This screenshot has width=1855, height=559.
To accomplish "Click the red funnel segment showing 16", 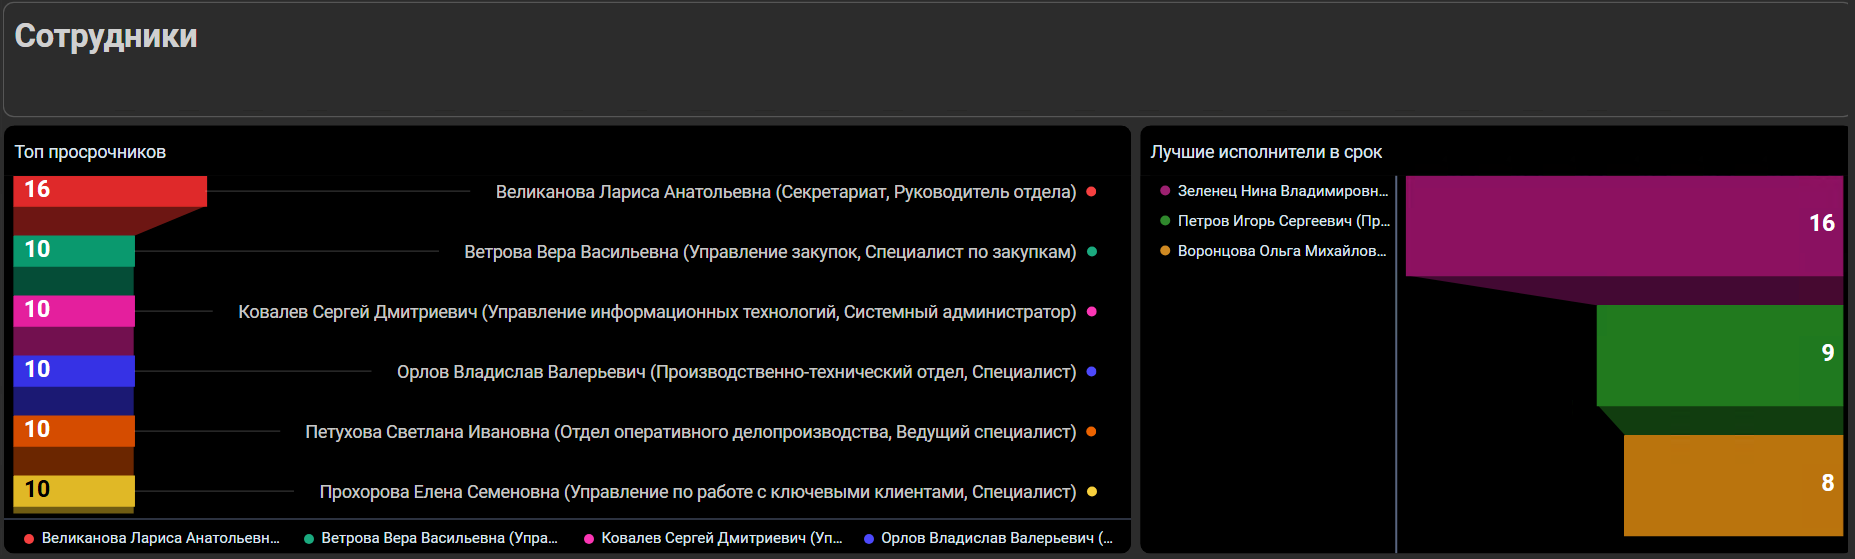I will (x=110, y=191).
